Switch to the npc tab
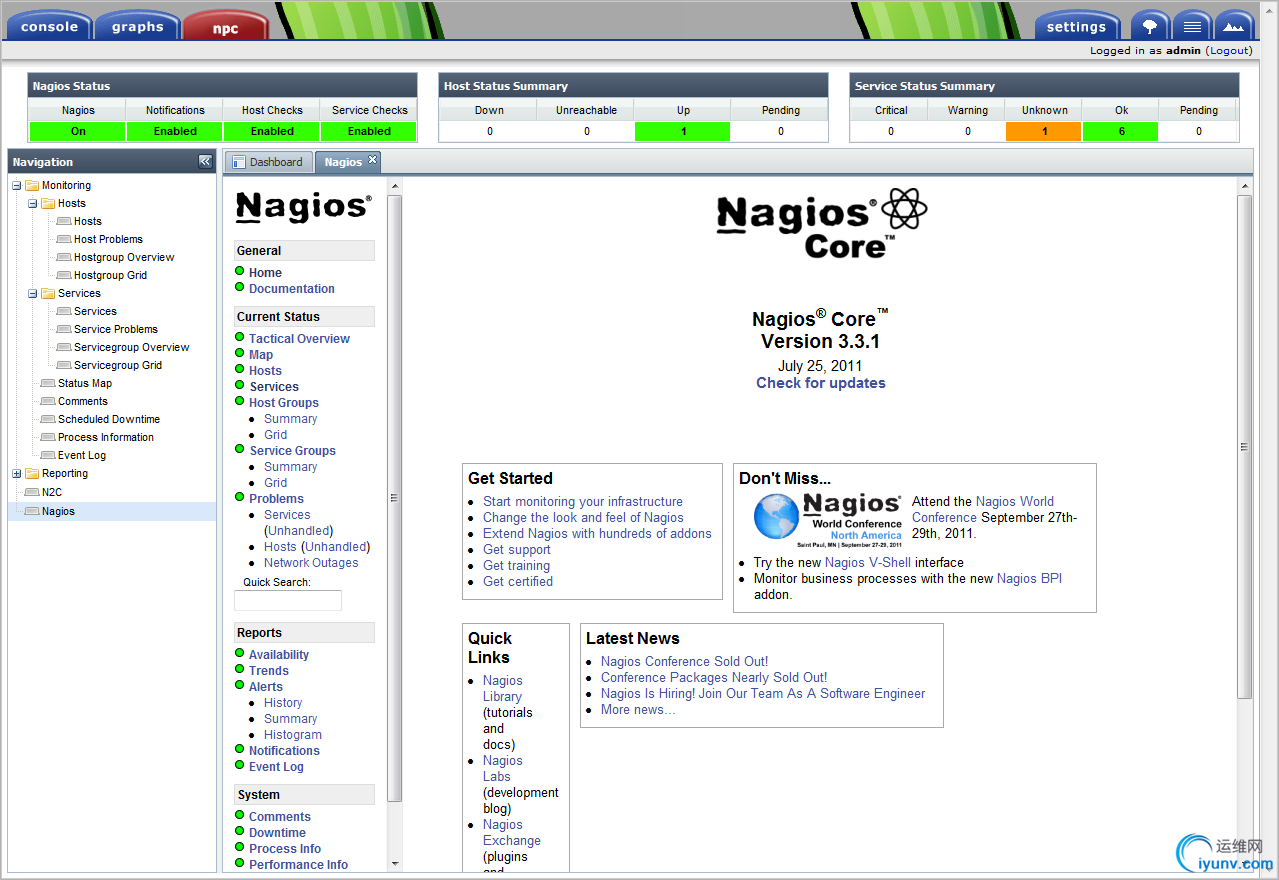Viewport: 1279px width, 880px height. coord(226,27)
